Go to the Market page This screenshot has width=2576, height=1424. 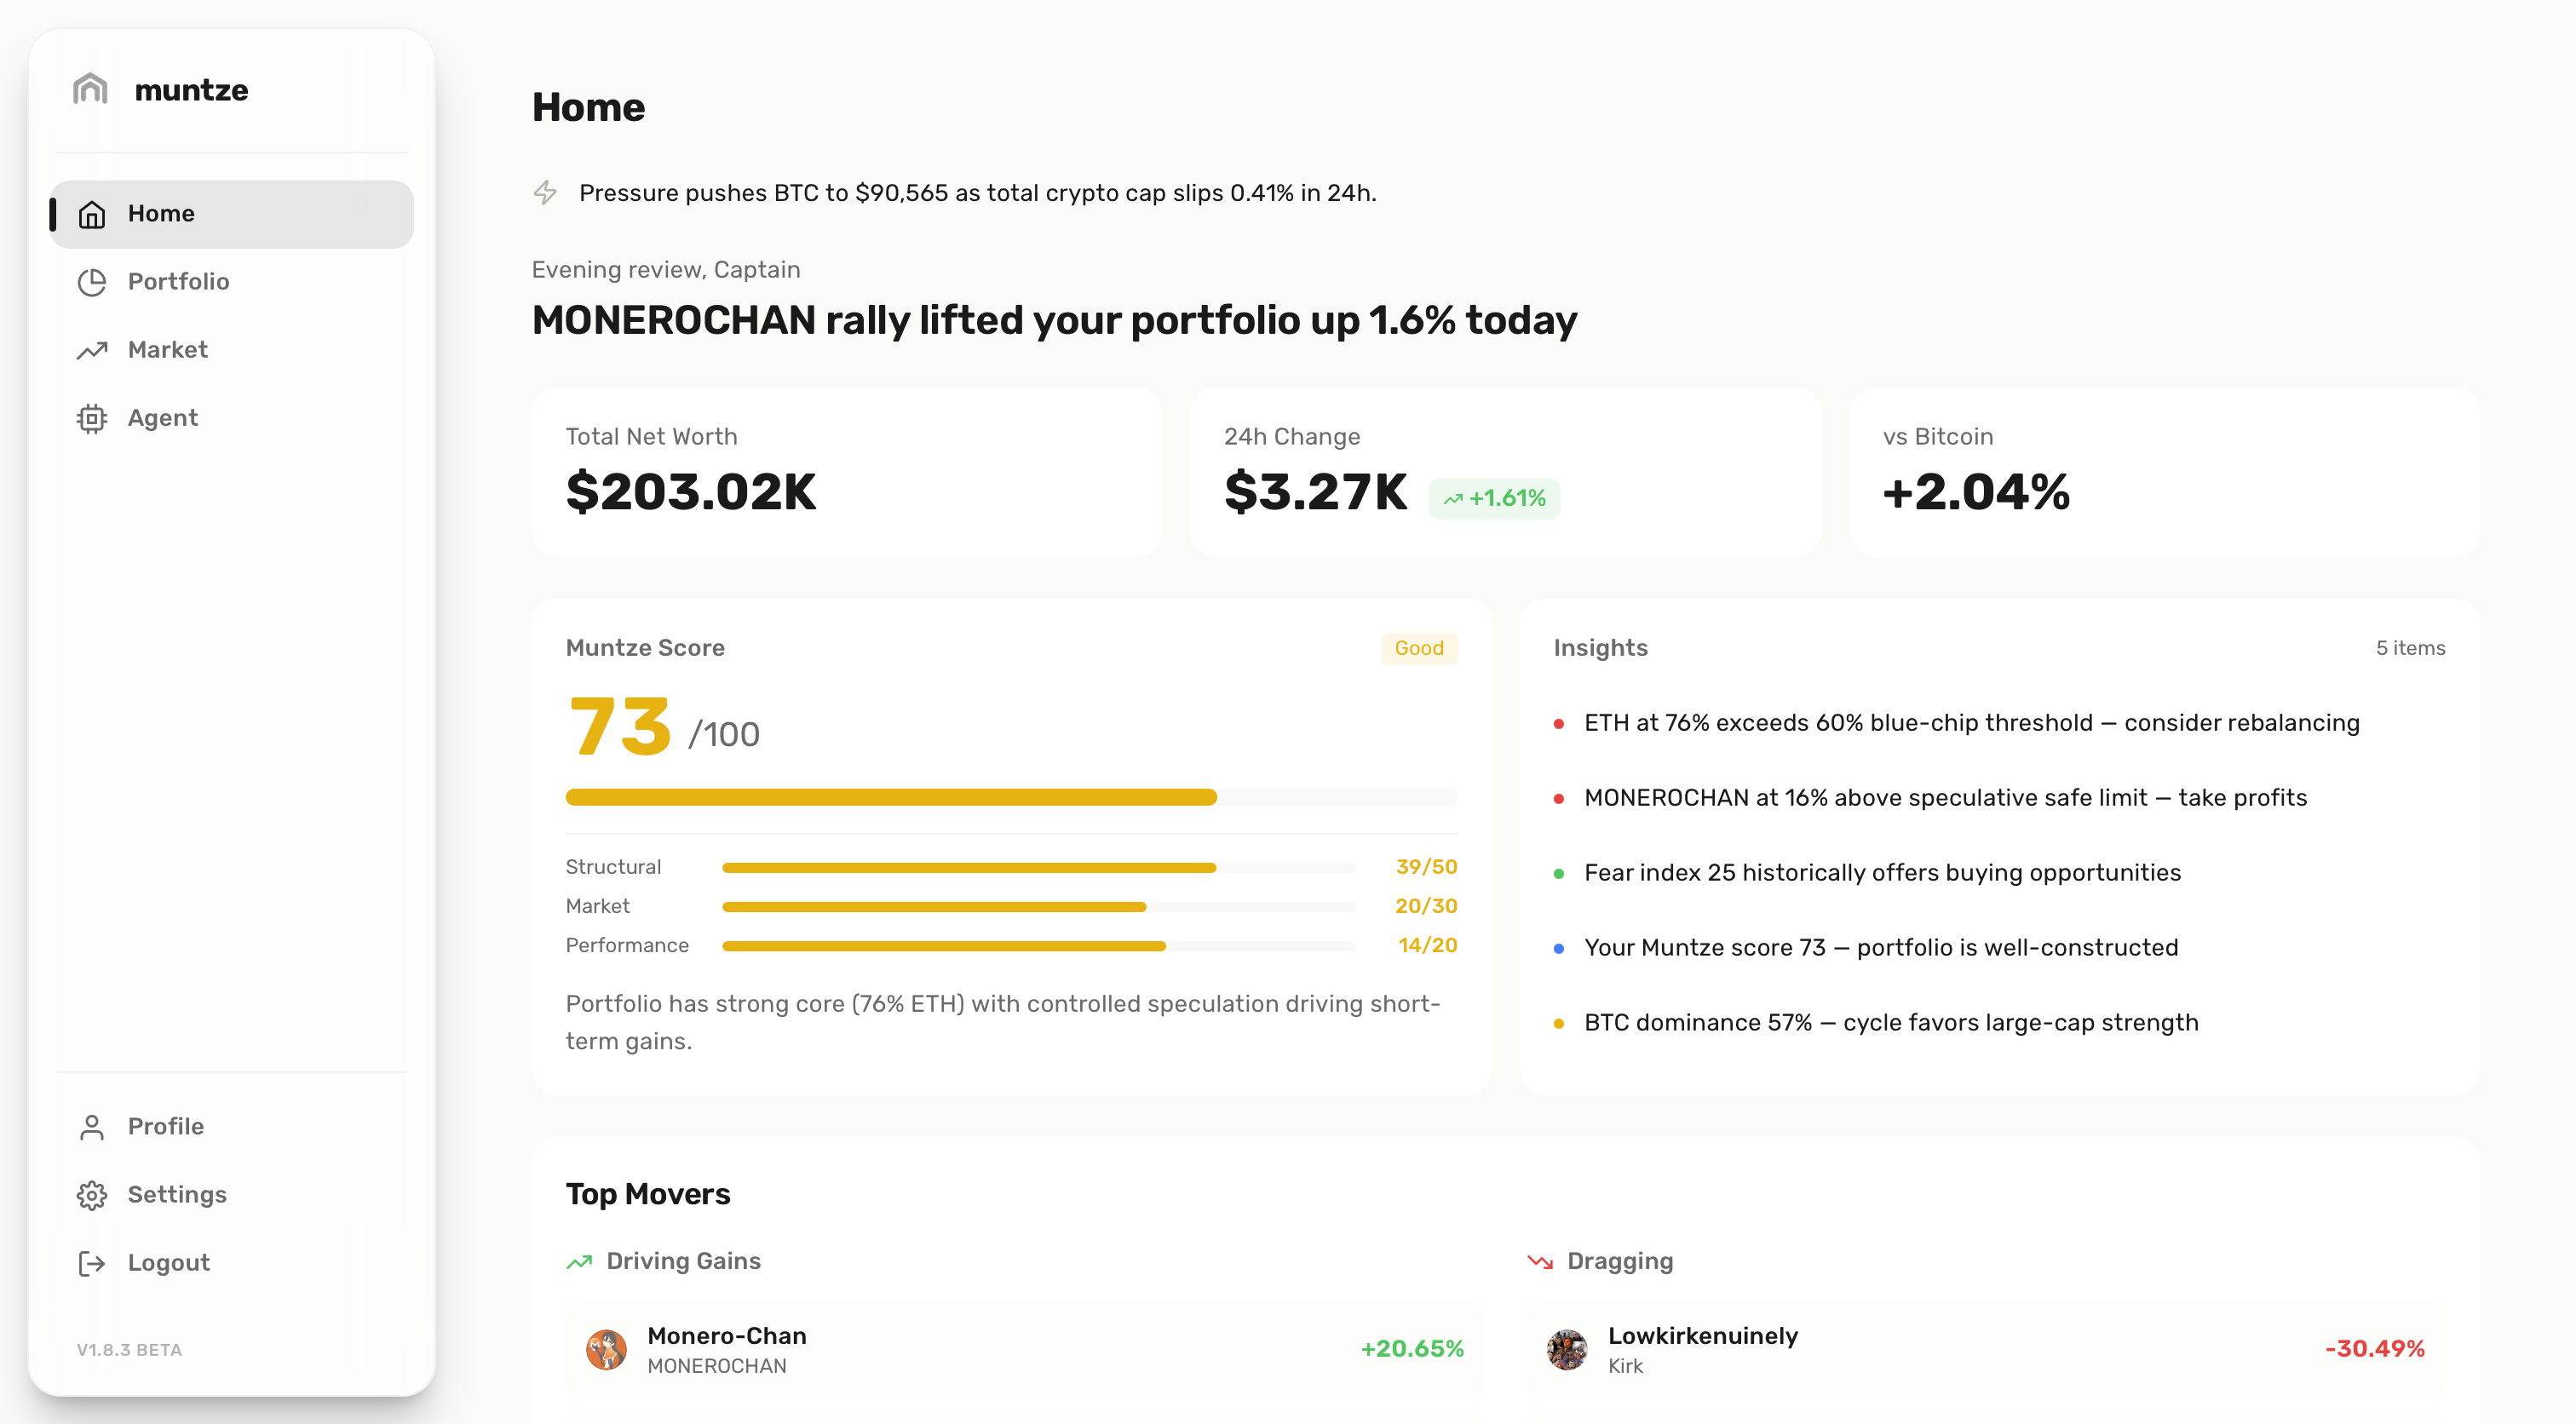pyautogui.click(x=167, y=350)
